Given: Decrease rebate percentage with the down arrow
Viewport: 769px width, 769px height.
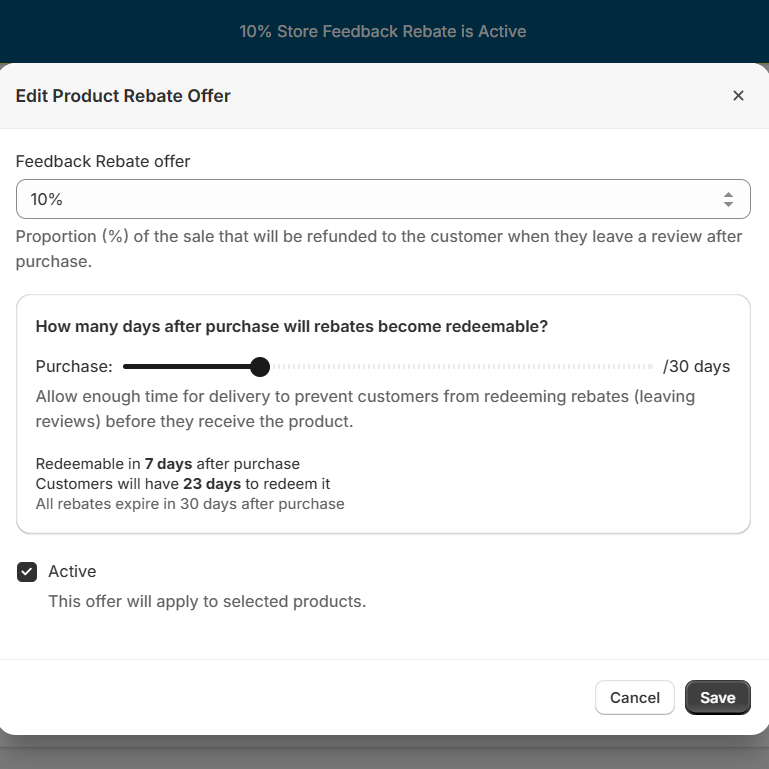Looking at the screenshot, I should pyautogui.click(x=728, y=205).
